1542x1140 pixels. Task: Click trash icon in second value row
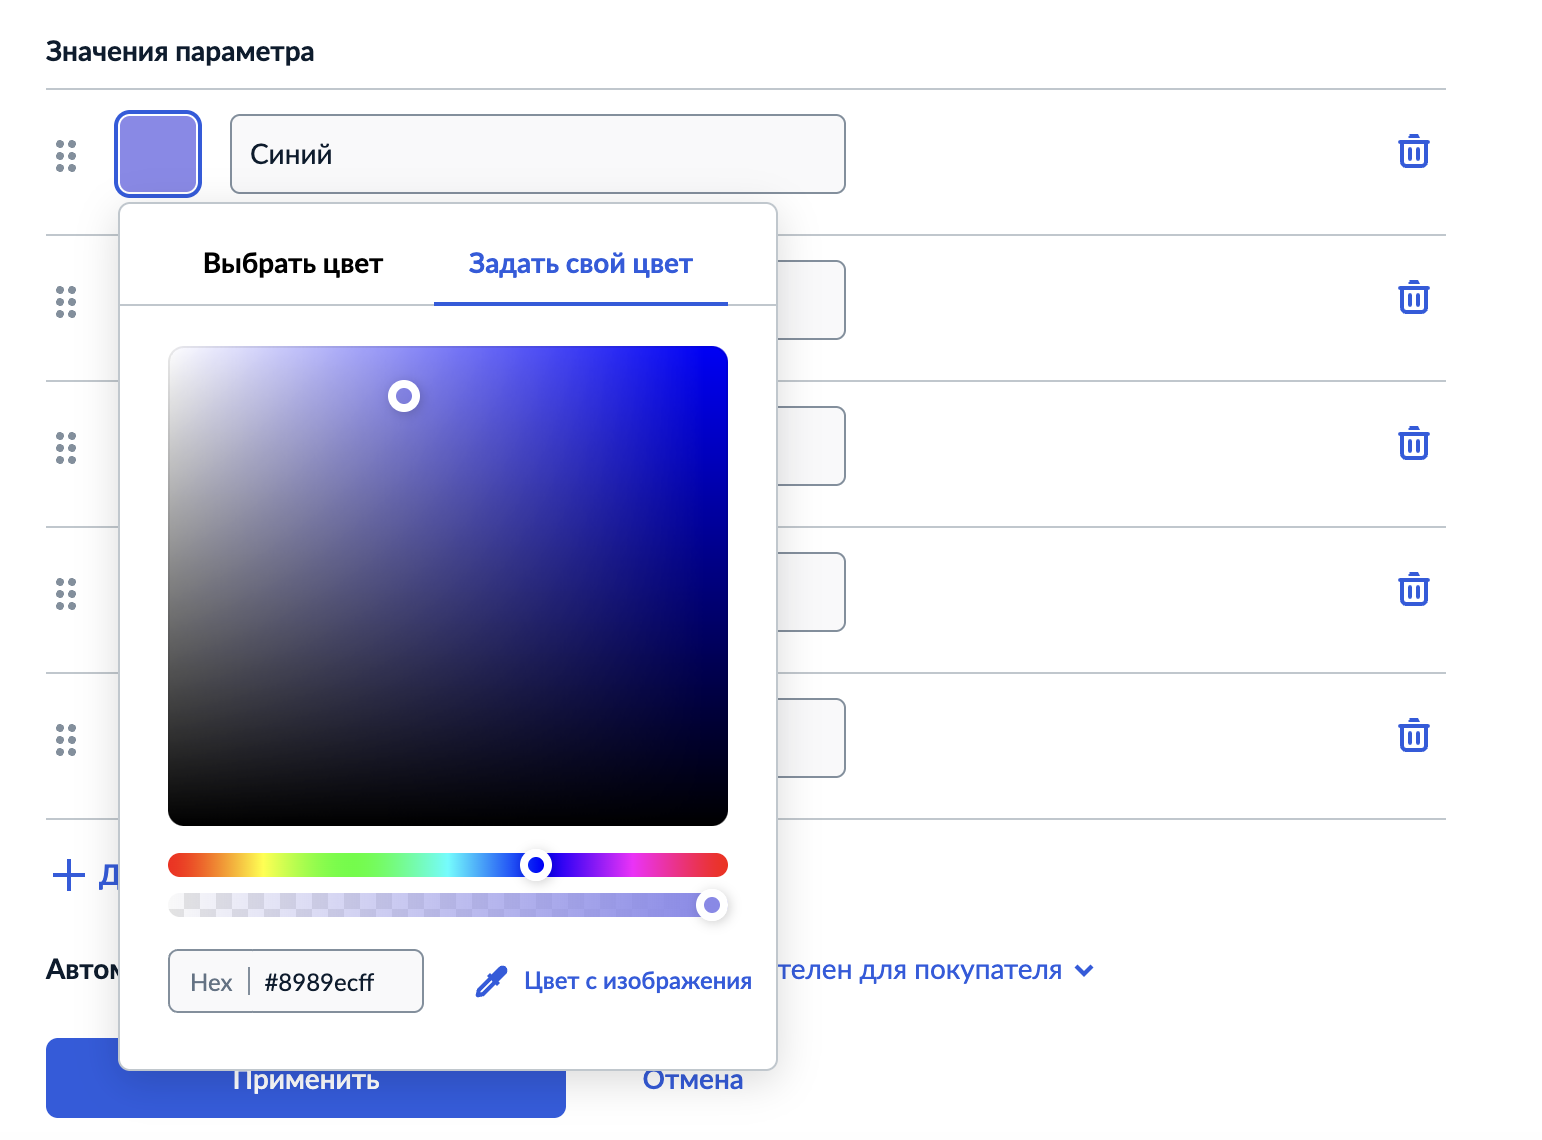[x=1413, y=298]
